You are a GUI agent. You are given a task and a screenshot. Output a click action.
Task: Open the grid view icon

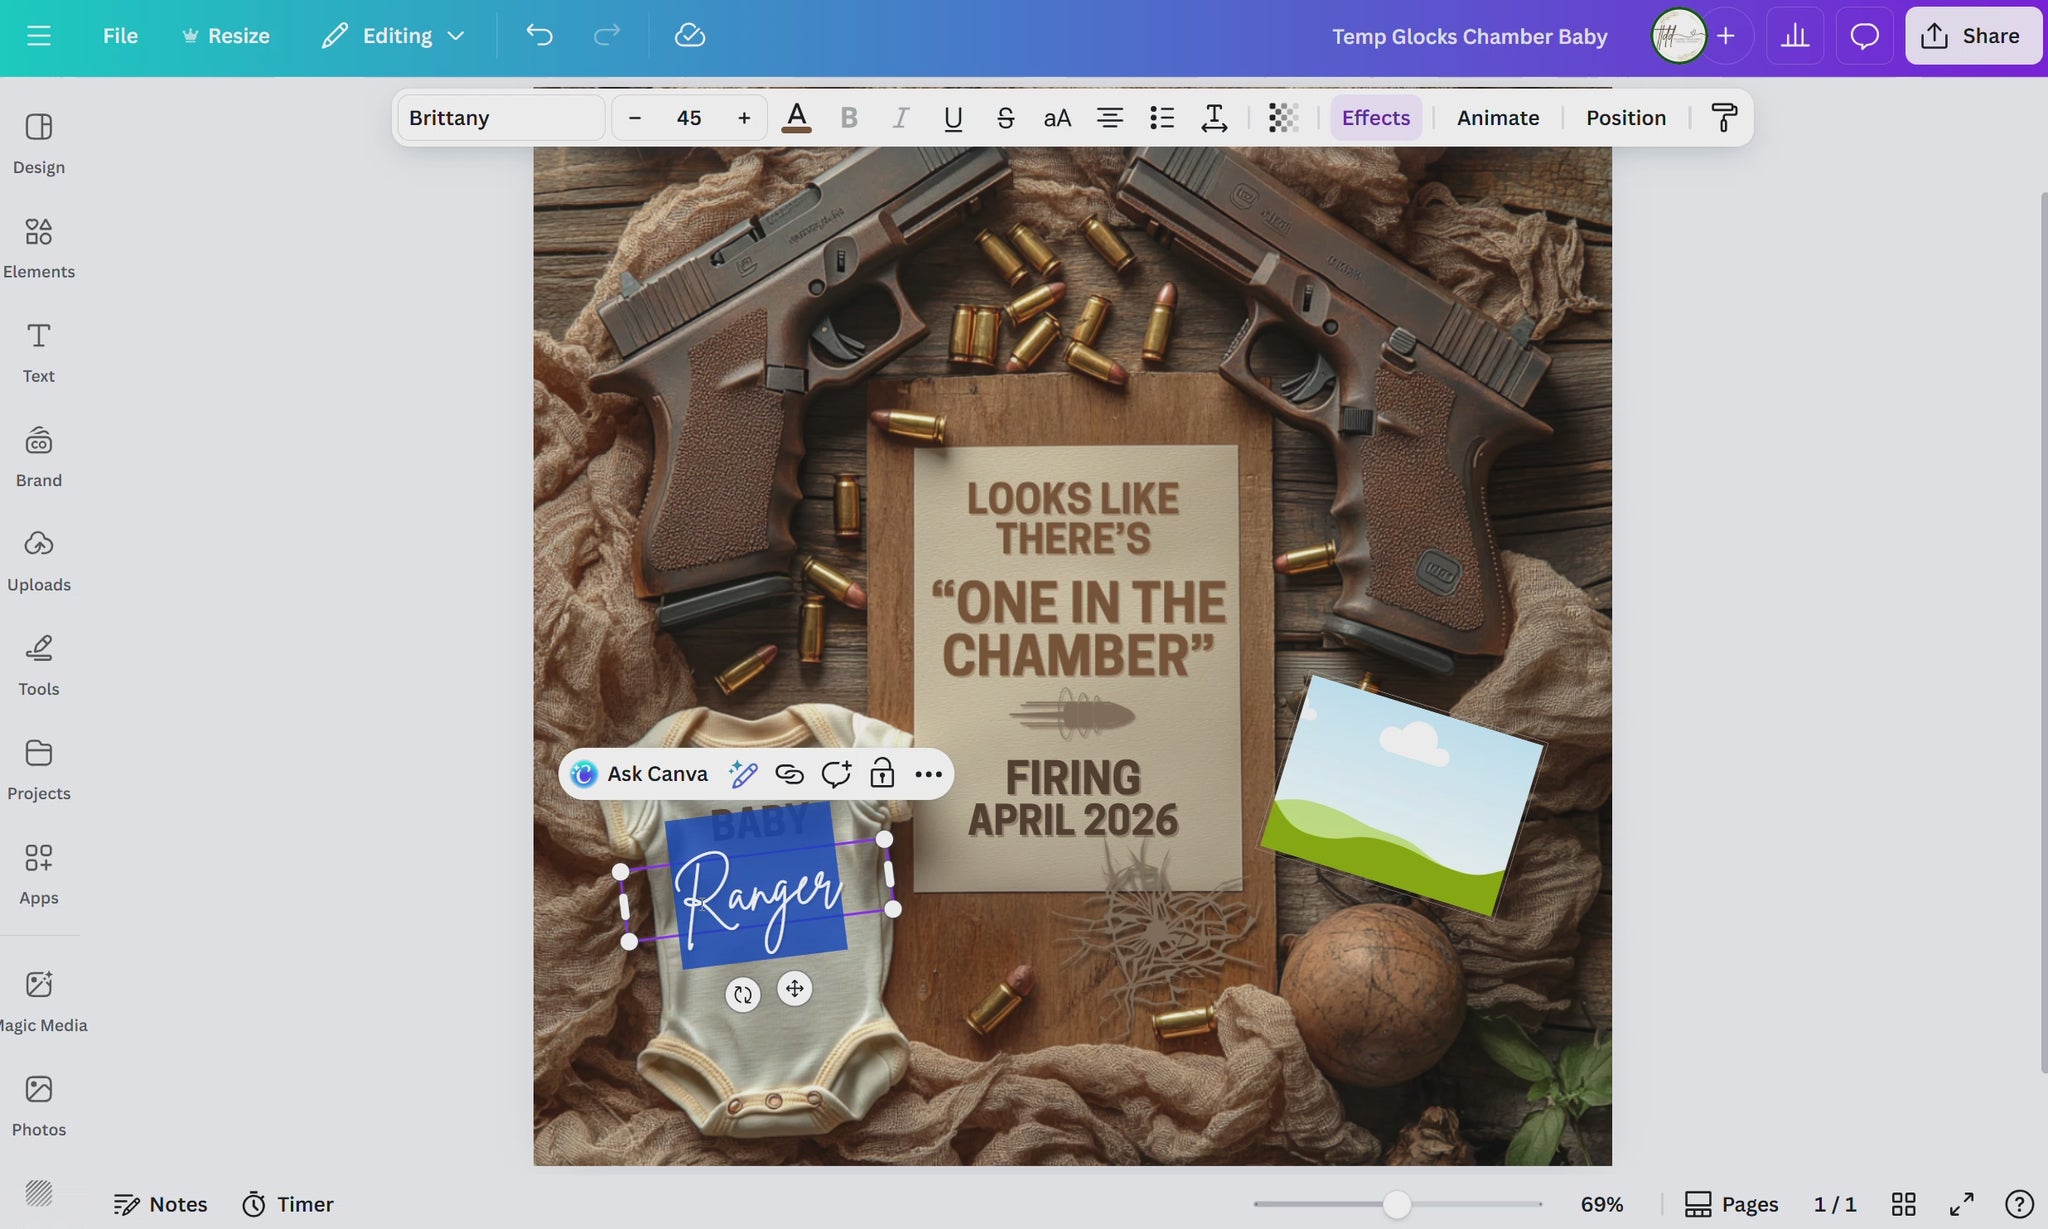pyautogui.click(x=1903, y=1204)
